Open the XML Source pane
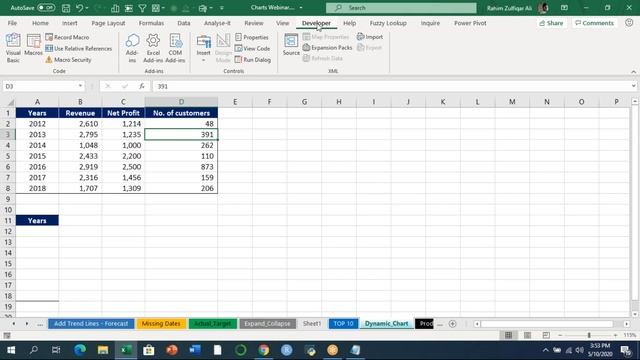The height and width of the screenshot is (360, 640). tap(291, 45)
